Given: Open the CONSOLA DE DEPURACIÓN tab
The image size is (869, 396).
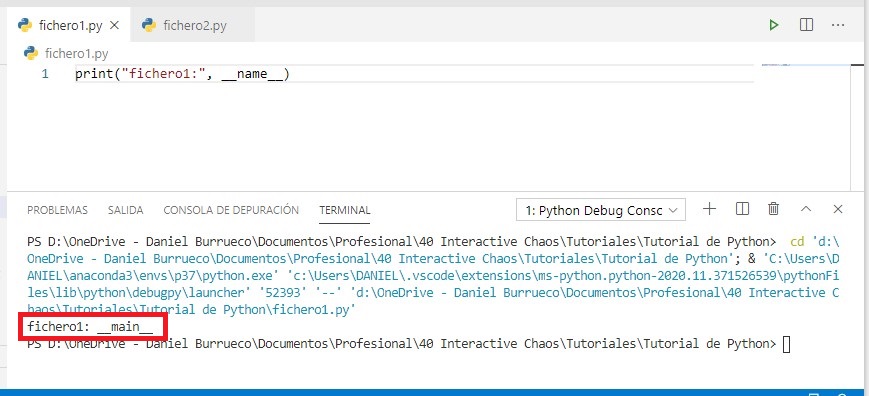Looking at the screenshot, I should coord(231,210).
